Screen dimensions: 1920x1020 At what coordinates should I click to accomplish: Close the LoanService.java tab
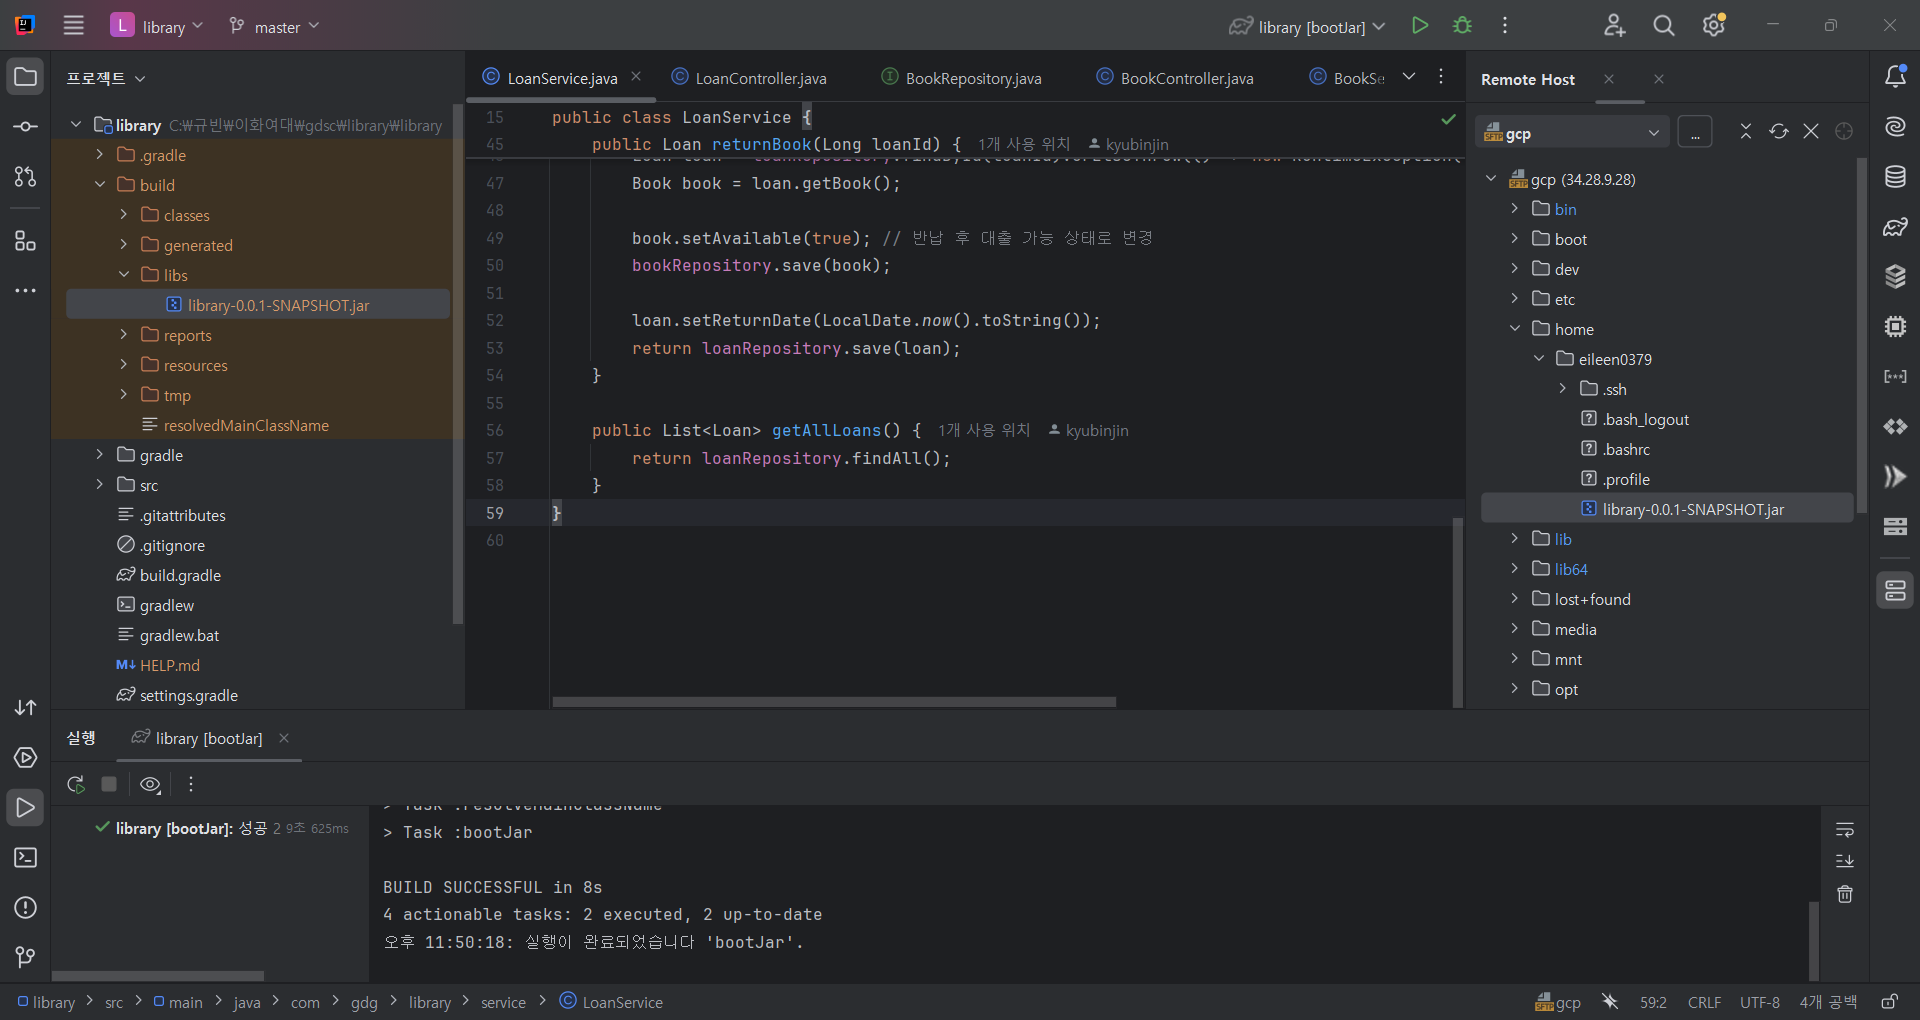(636, 77)
